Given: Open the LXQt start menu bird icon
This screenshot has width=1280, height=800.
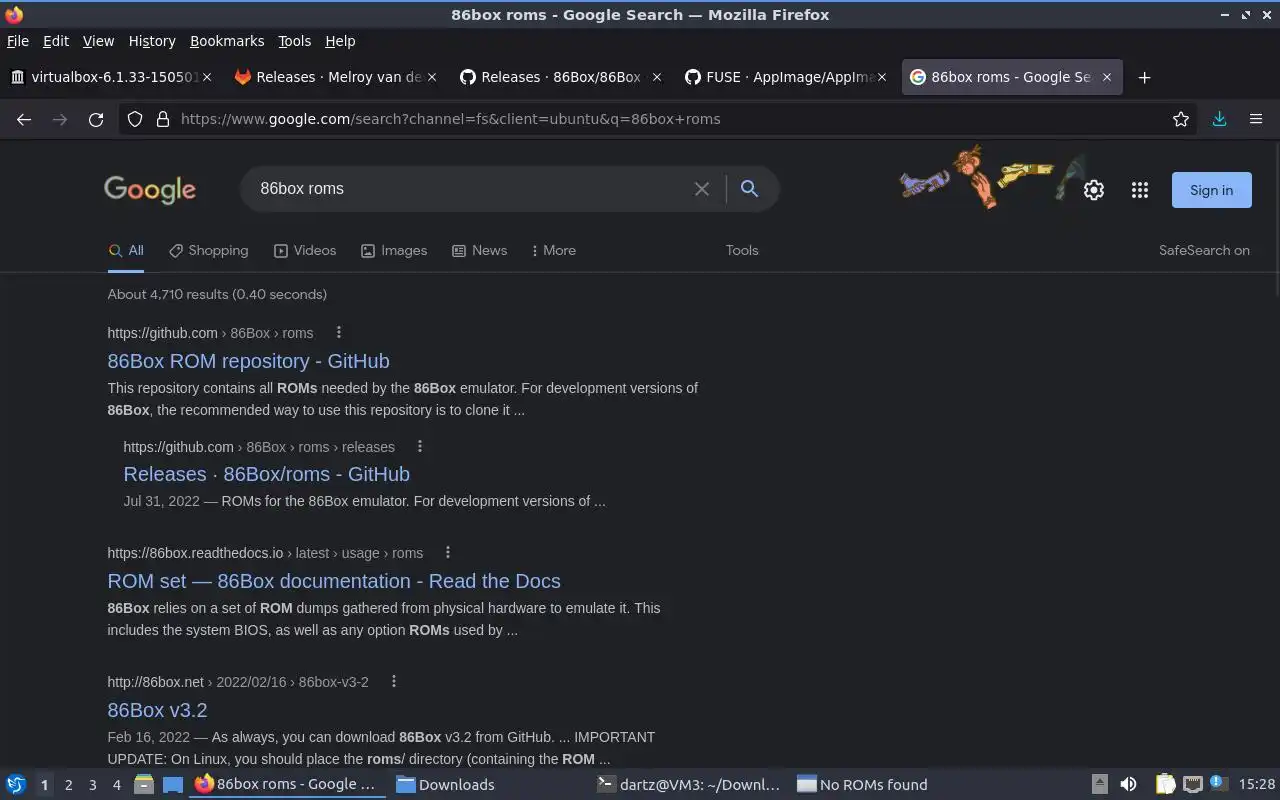Looking at the screenshot, I should [16, 784].
